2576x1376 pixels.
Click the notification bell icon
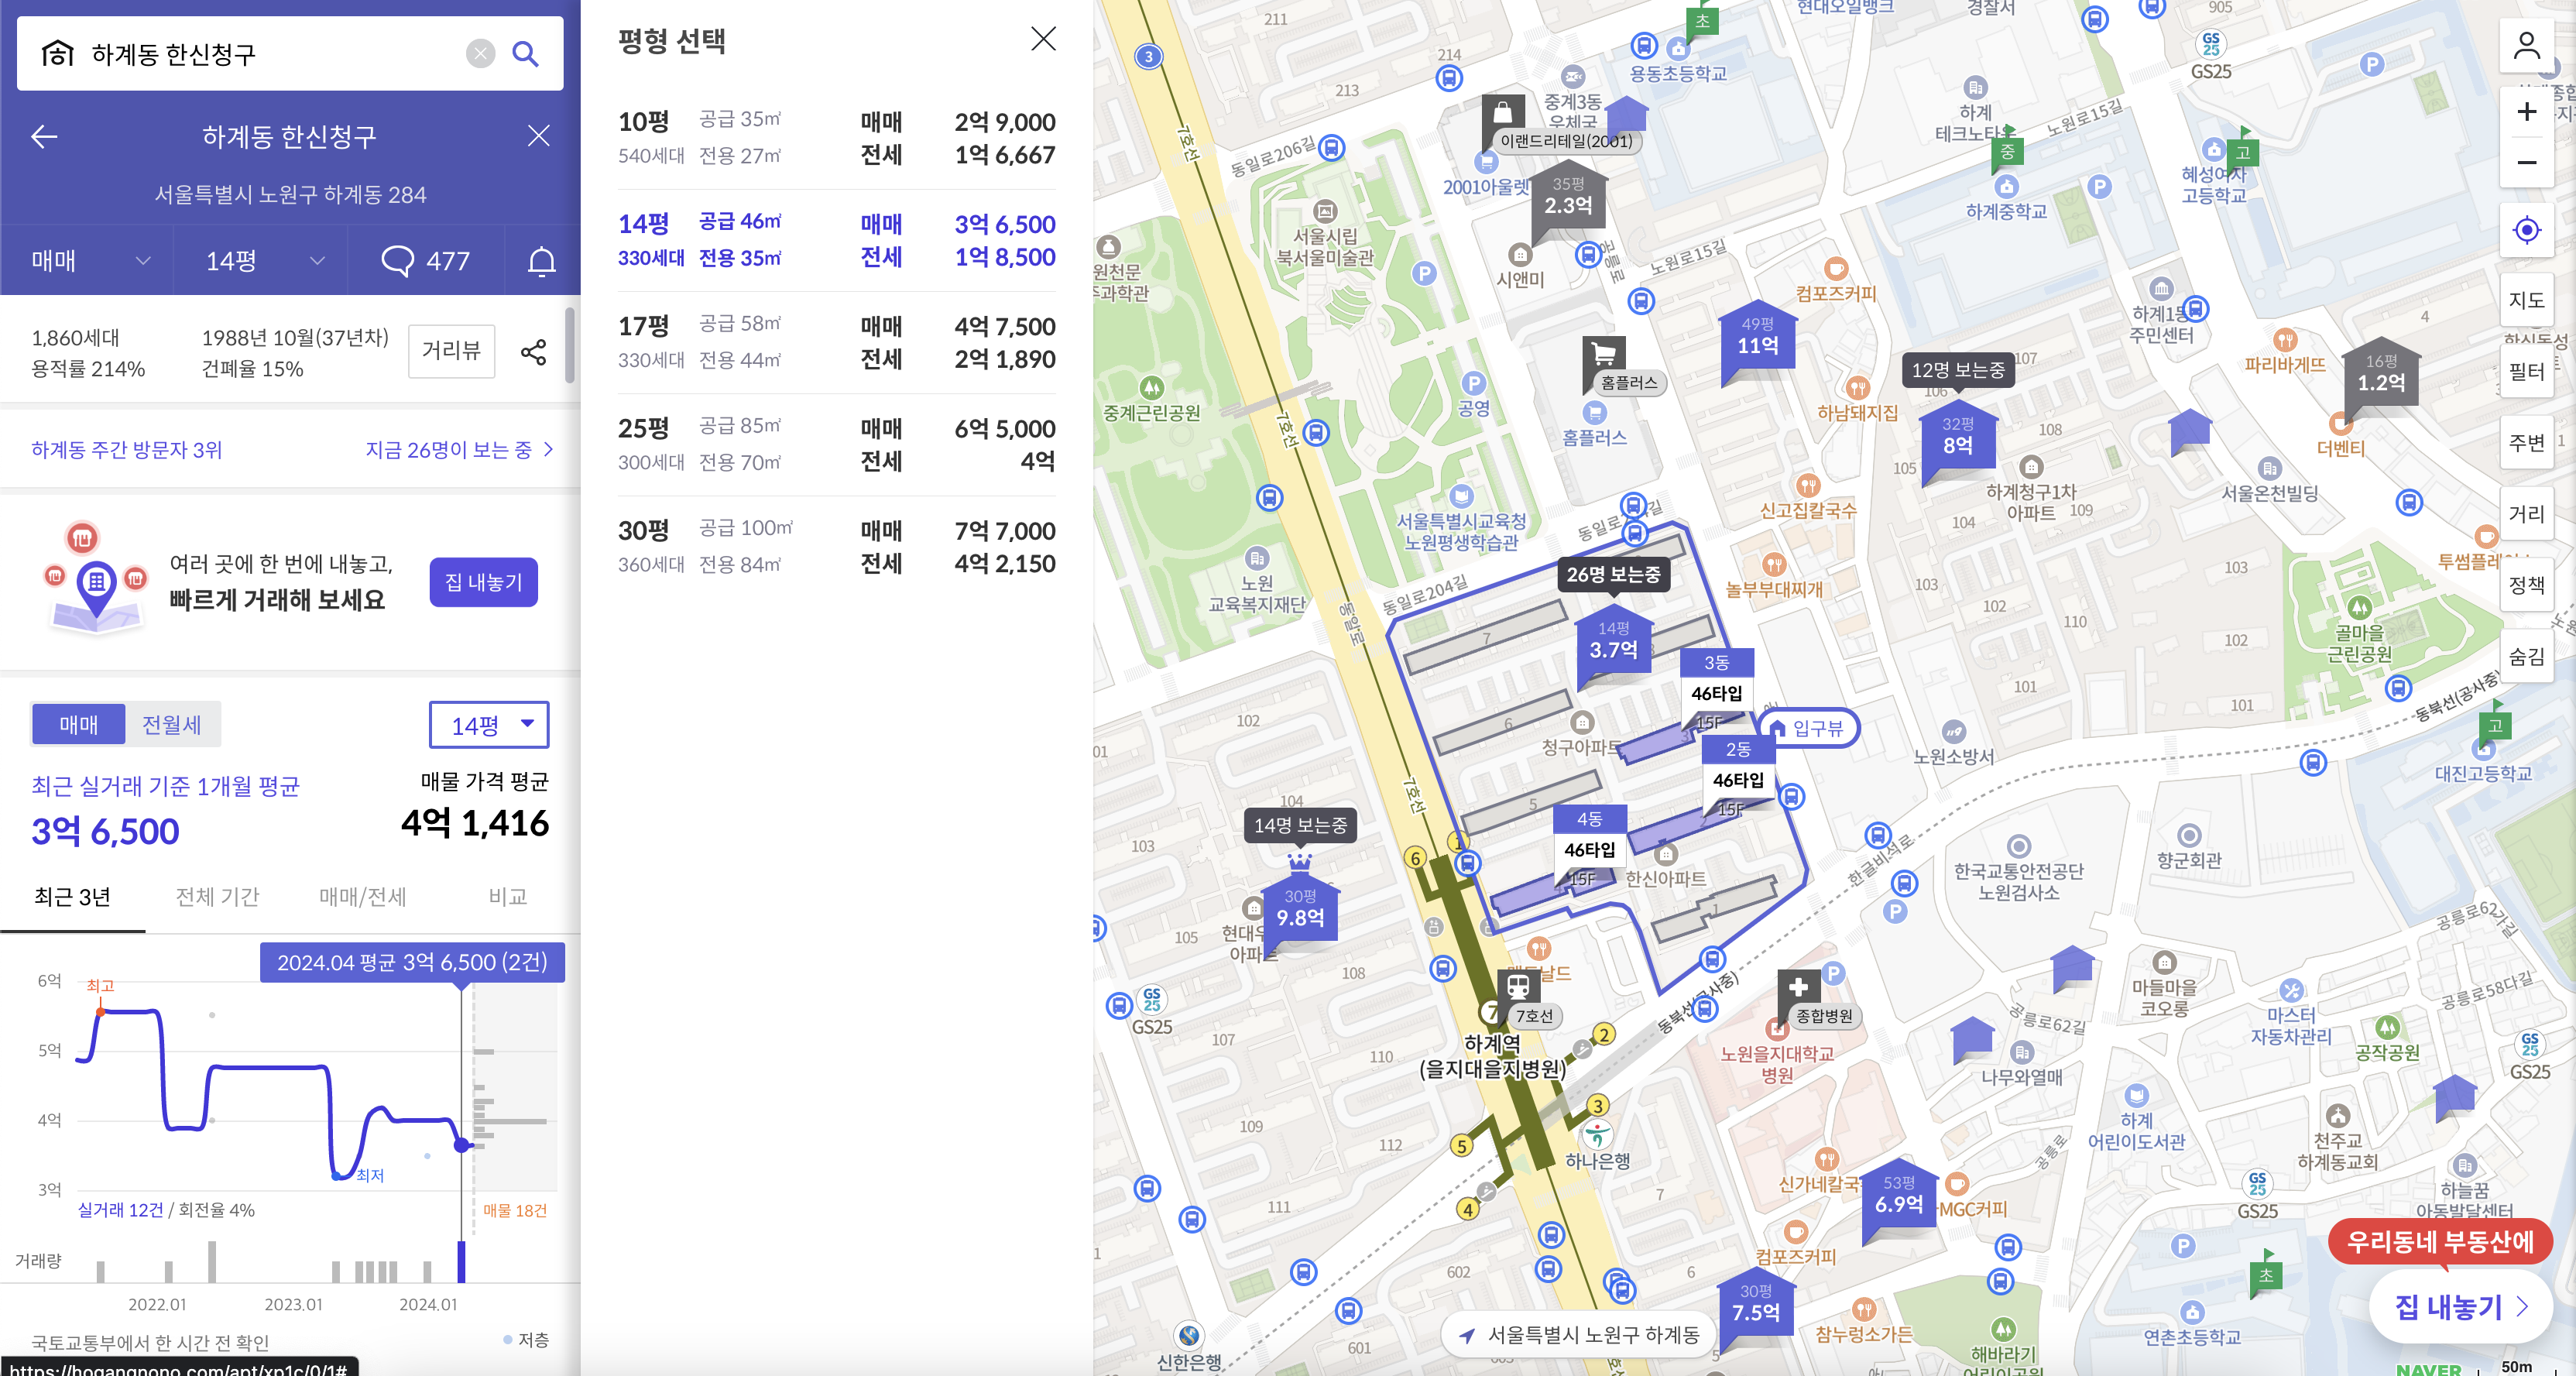click(x=541, y=261)
